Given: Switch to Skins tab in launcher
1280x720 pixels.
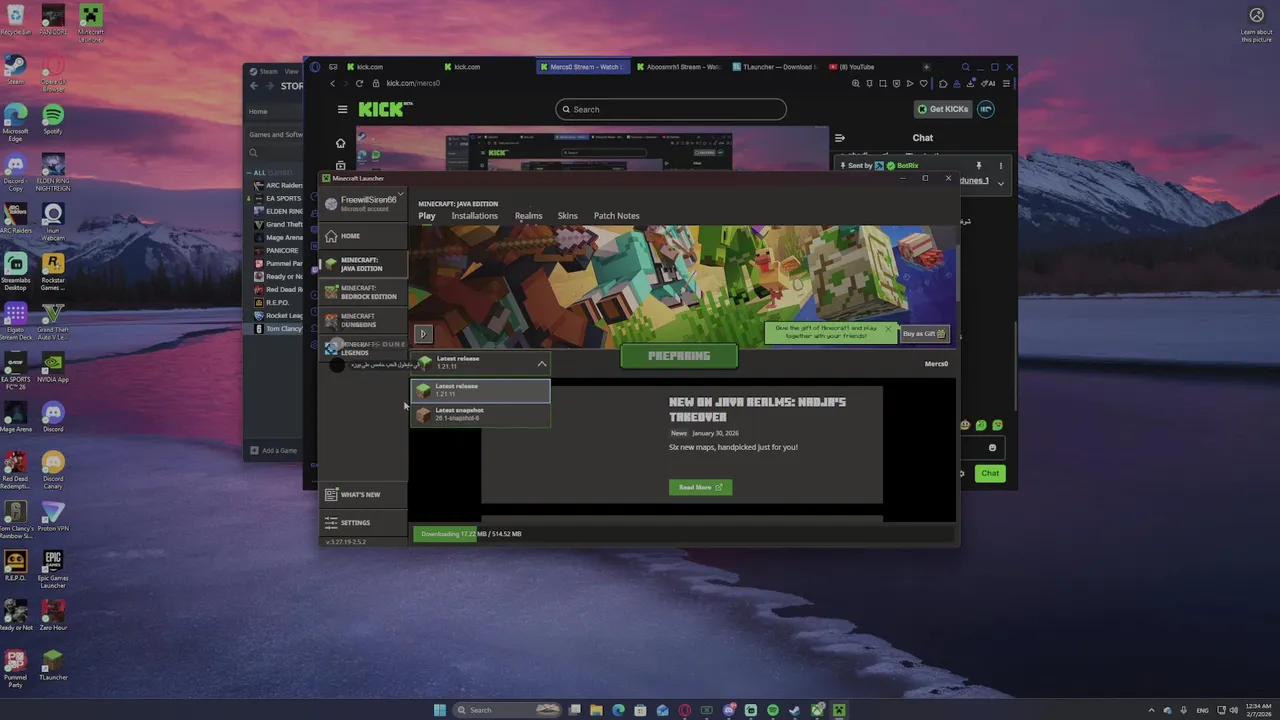Looking at the screenshot, I should (x=567, y=216).
